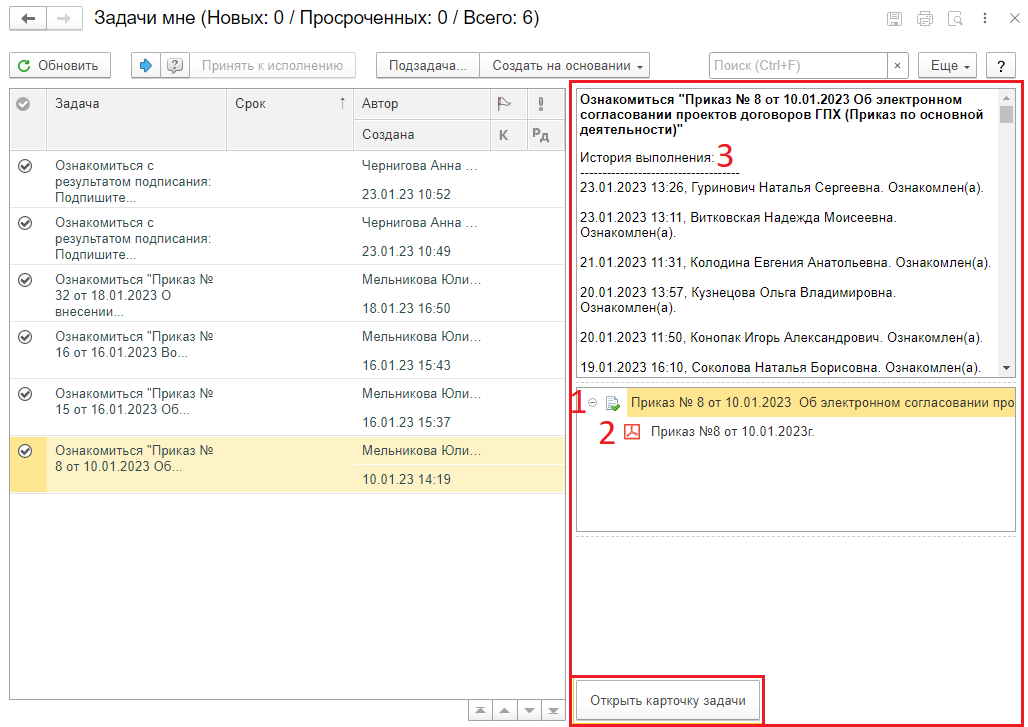This screenshot has height=727, width=1028.
Task: Click Открыть карточку задачи button
Action: [x=668, y=700]
